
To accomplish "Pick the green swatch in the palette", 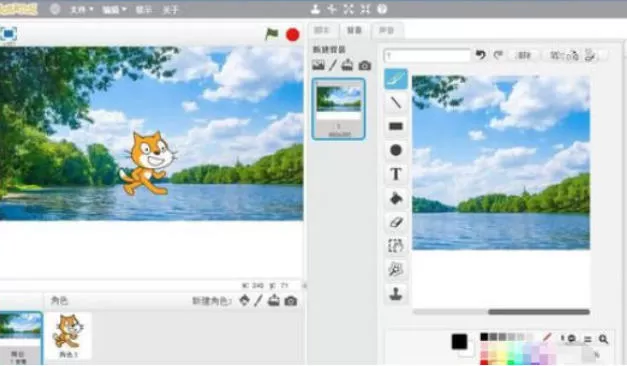I will click(x=511, y=362).
